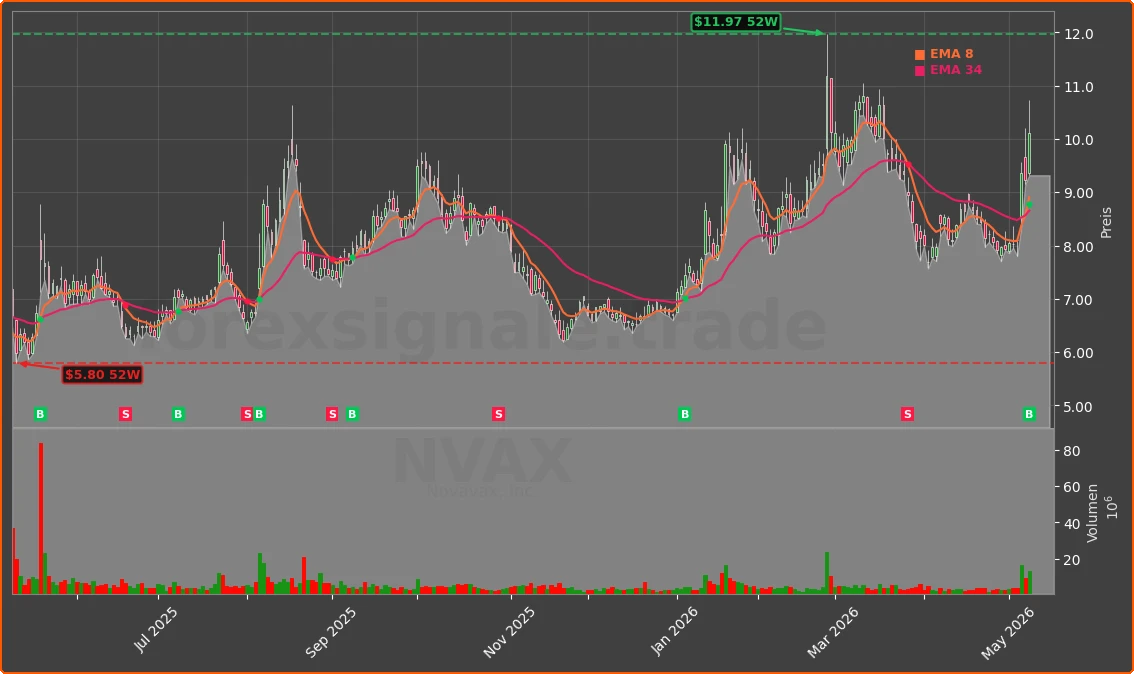This screenshot has height=674, width=1134.
Task: Click the 8.00 price axis value
Action: coord(1078,247)
